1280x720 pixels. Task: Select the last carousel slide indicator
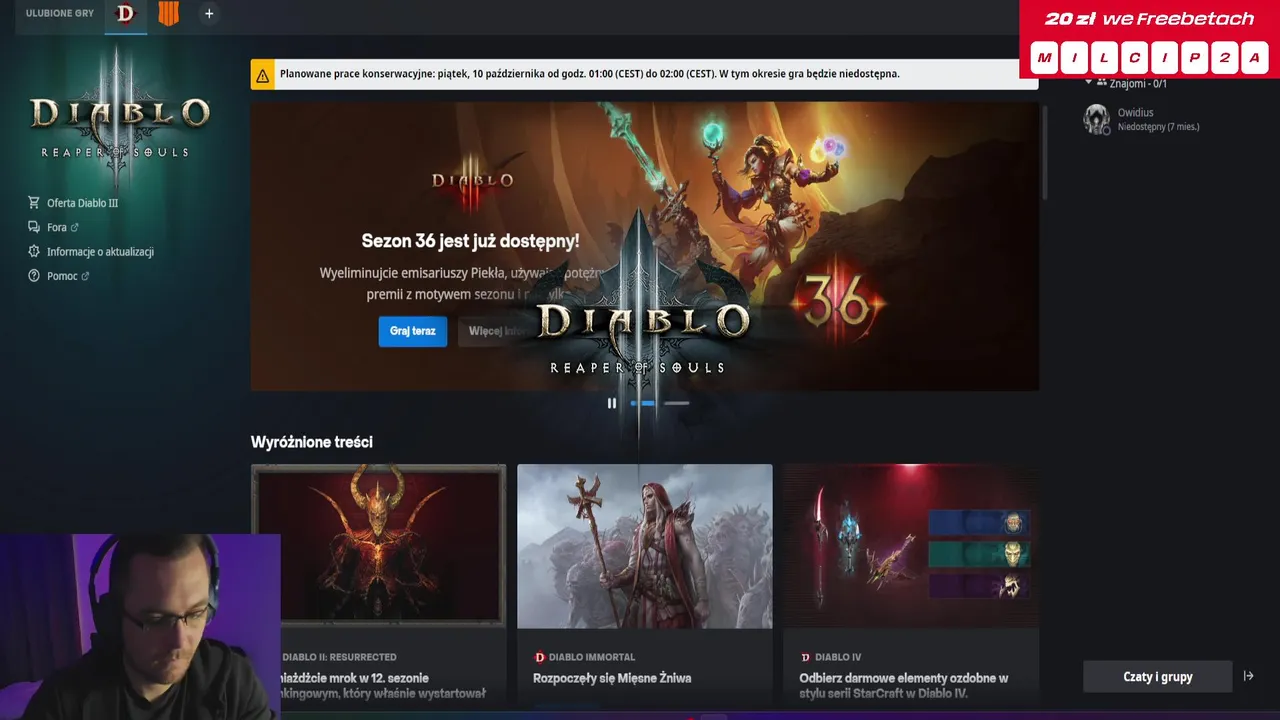coord(677,403)
